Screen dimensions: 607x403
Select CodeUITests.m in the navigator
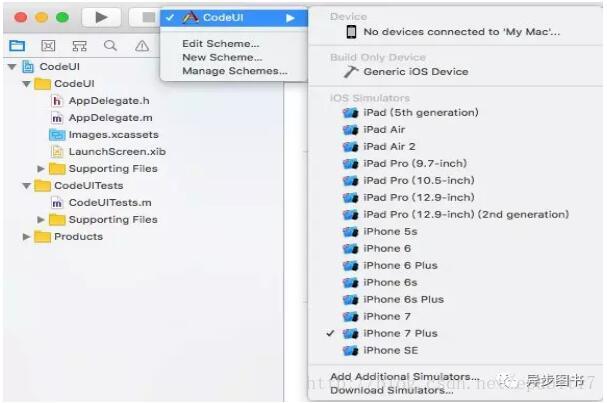coord(110,203)
